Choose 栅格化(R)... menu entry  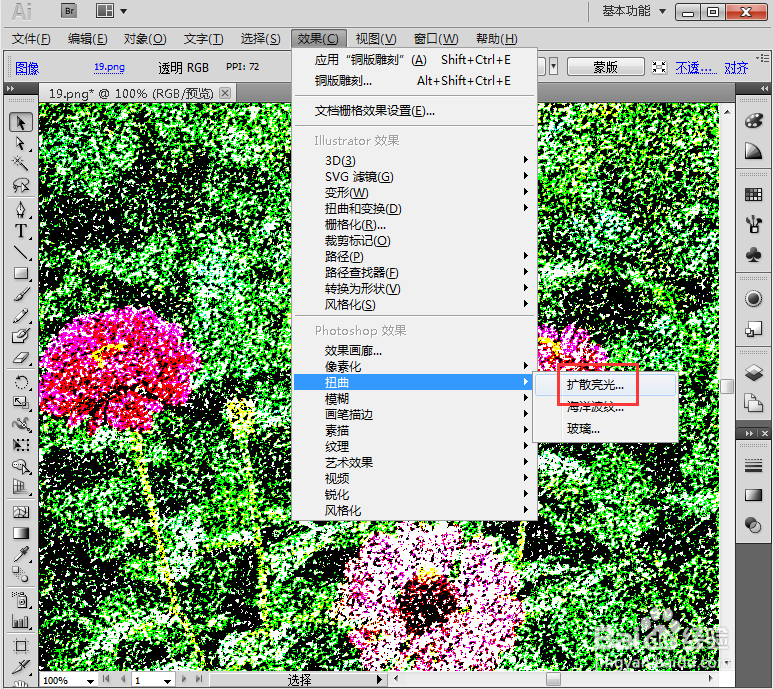pyautogui.click(x=355, y=225)
